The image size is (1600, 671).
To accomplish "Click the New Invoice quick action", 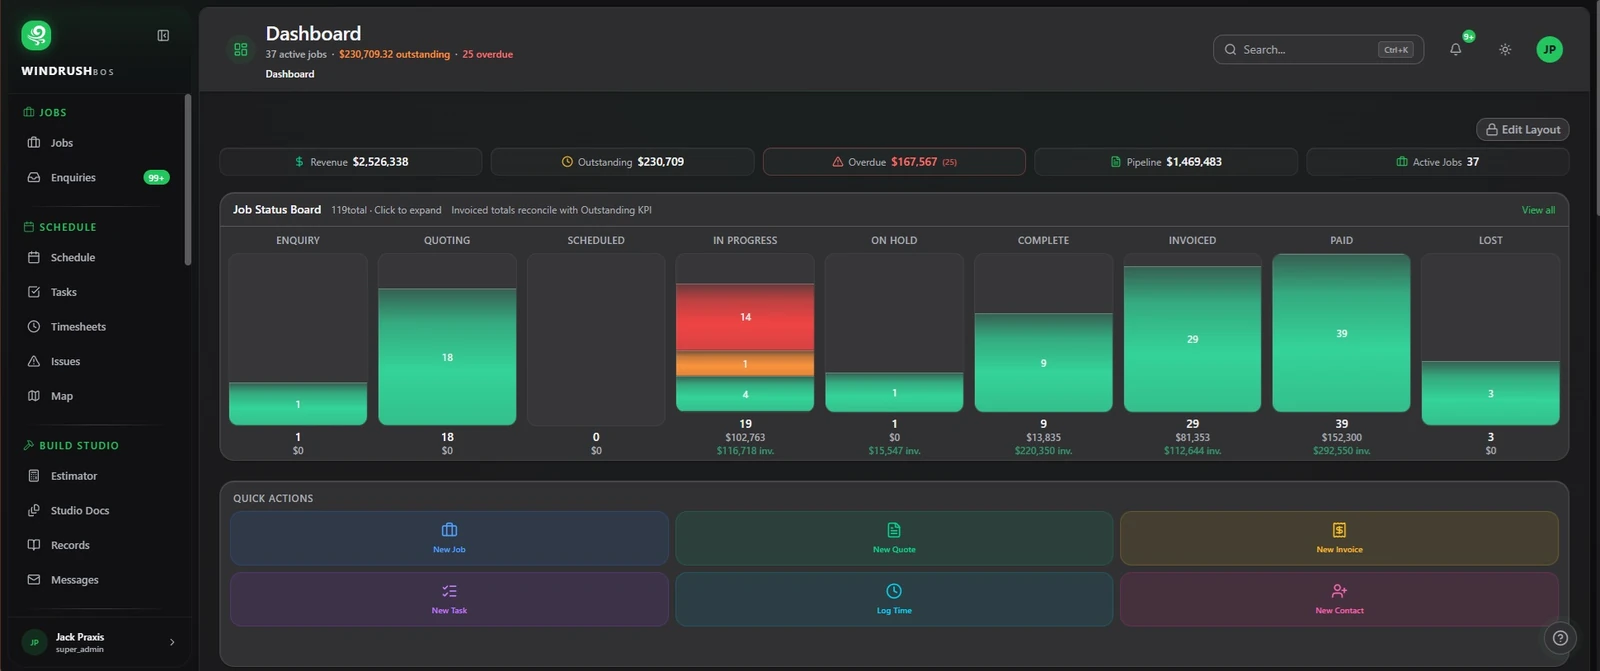I will (x=1339, y=538).
